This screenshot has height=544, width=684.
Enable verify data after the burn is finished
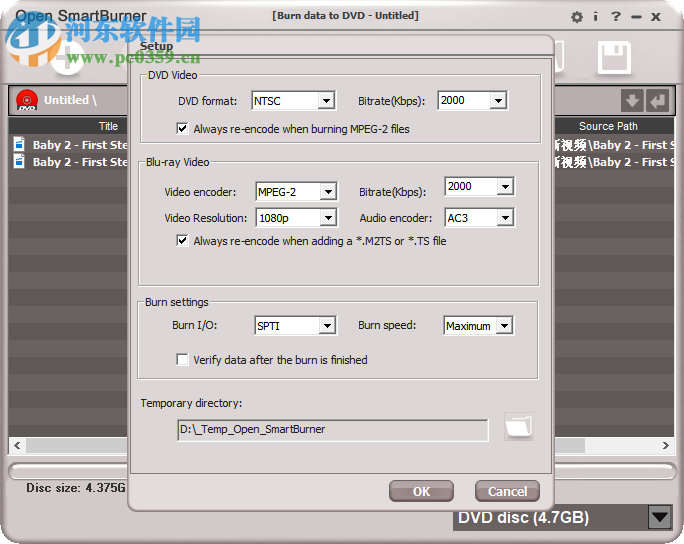(182, 359)
